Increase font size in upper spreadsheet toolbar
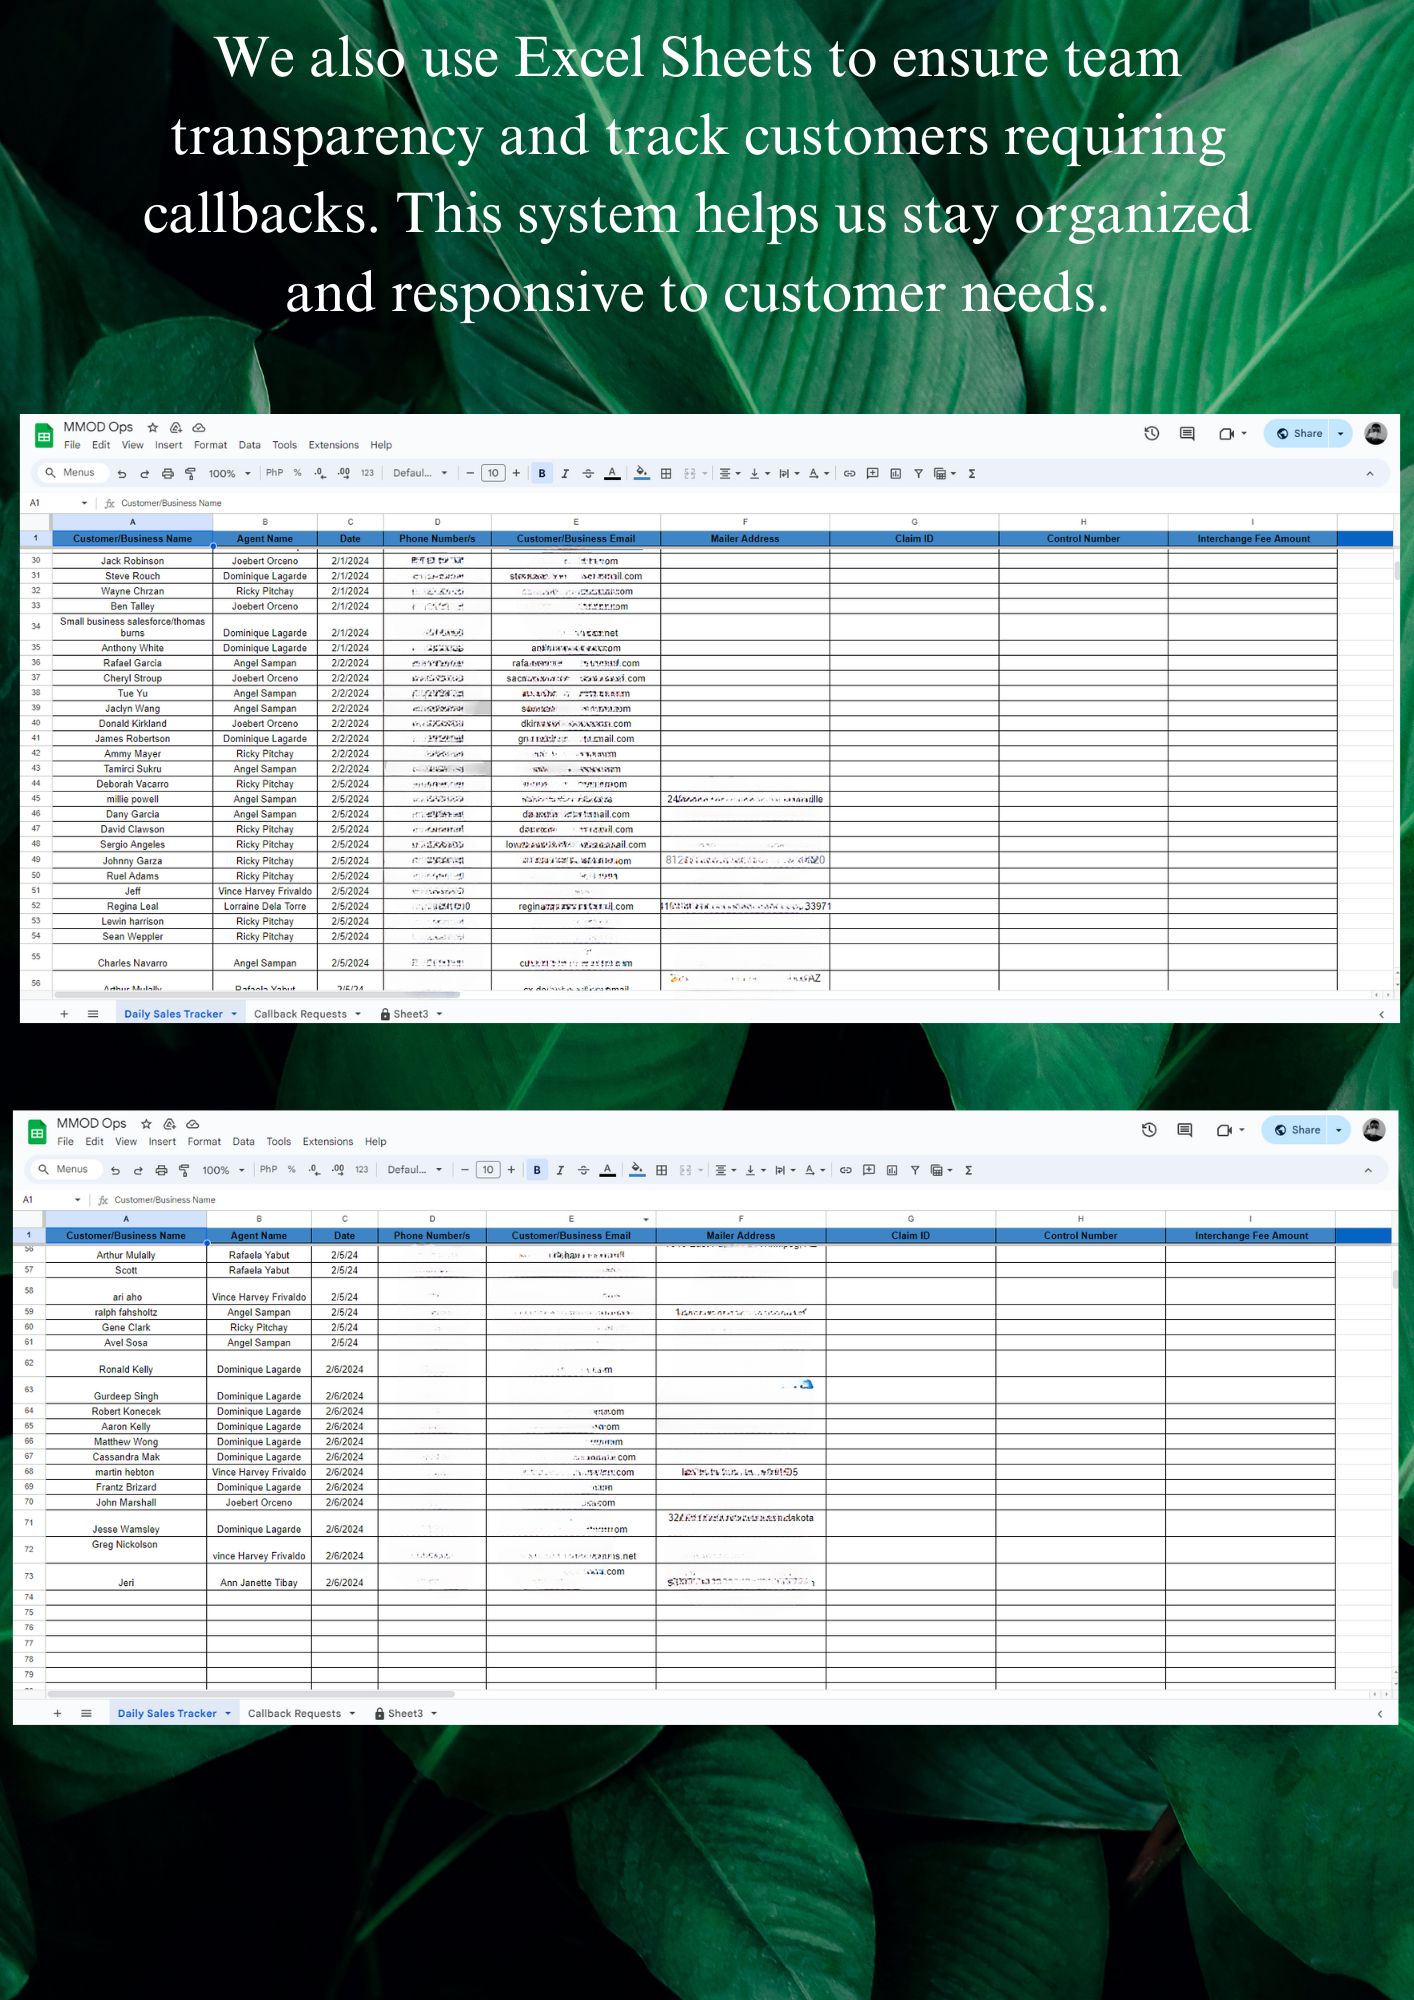 [x=516, y=474]
